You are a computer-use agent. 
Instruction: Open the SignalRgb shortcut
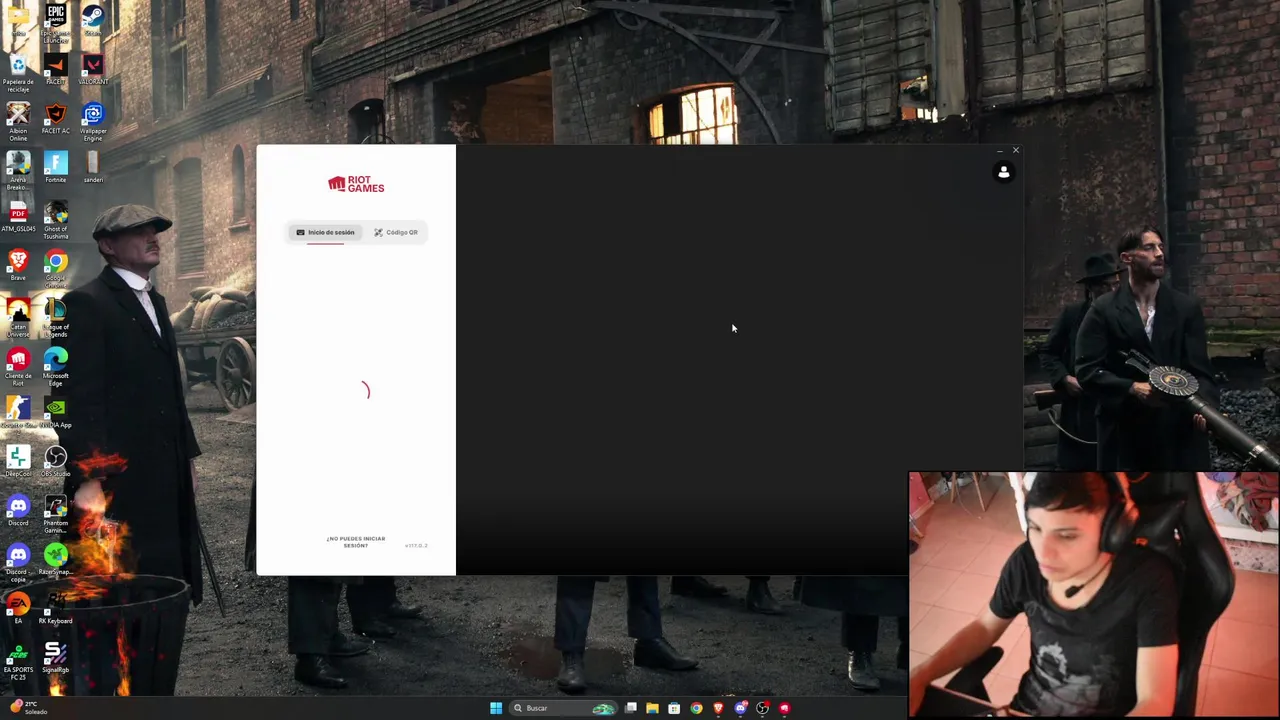(x=56, y=657)
